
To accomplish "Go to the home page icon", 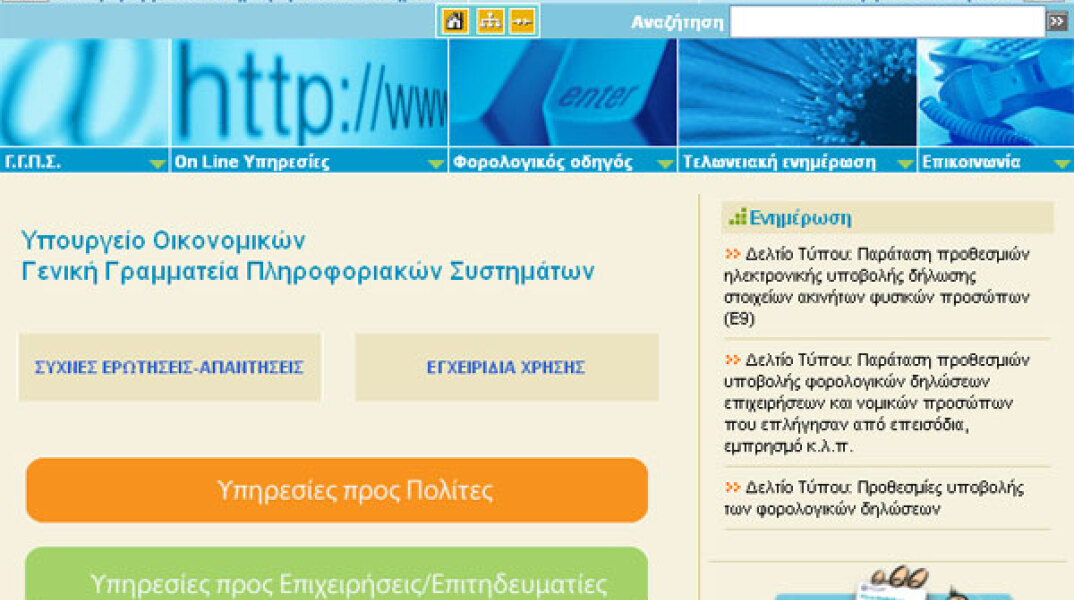I will pos(455,21).
